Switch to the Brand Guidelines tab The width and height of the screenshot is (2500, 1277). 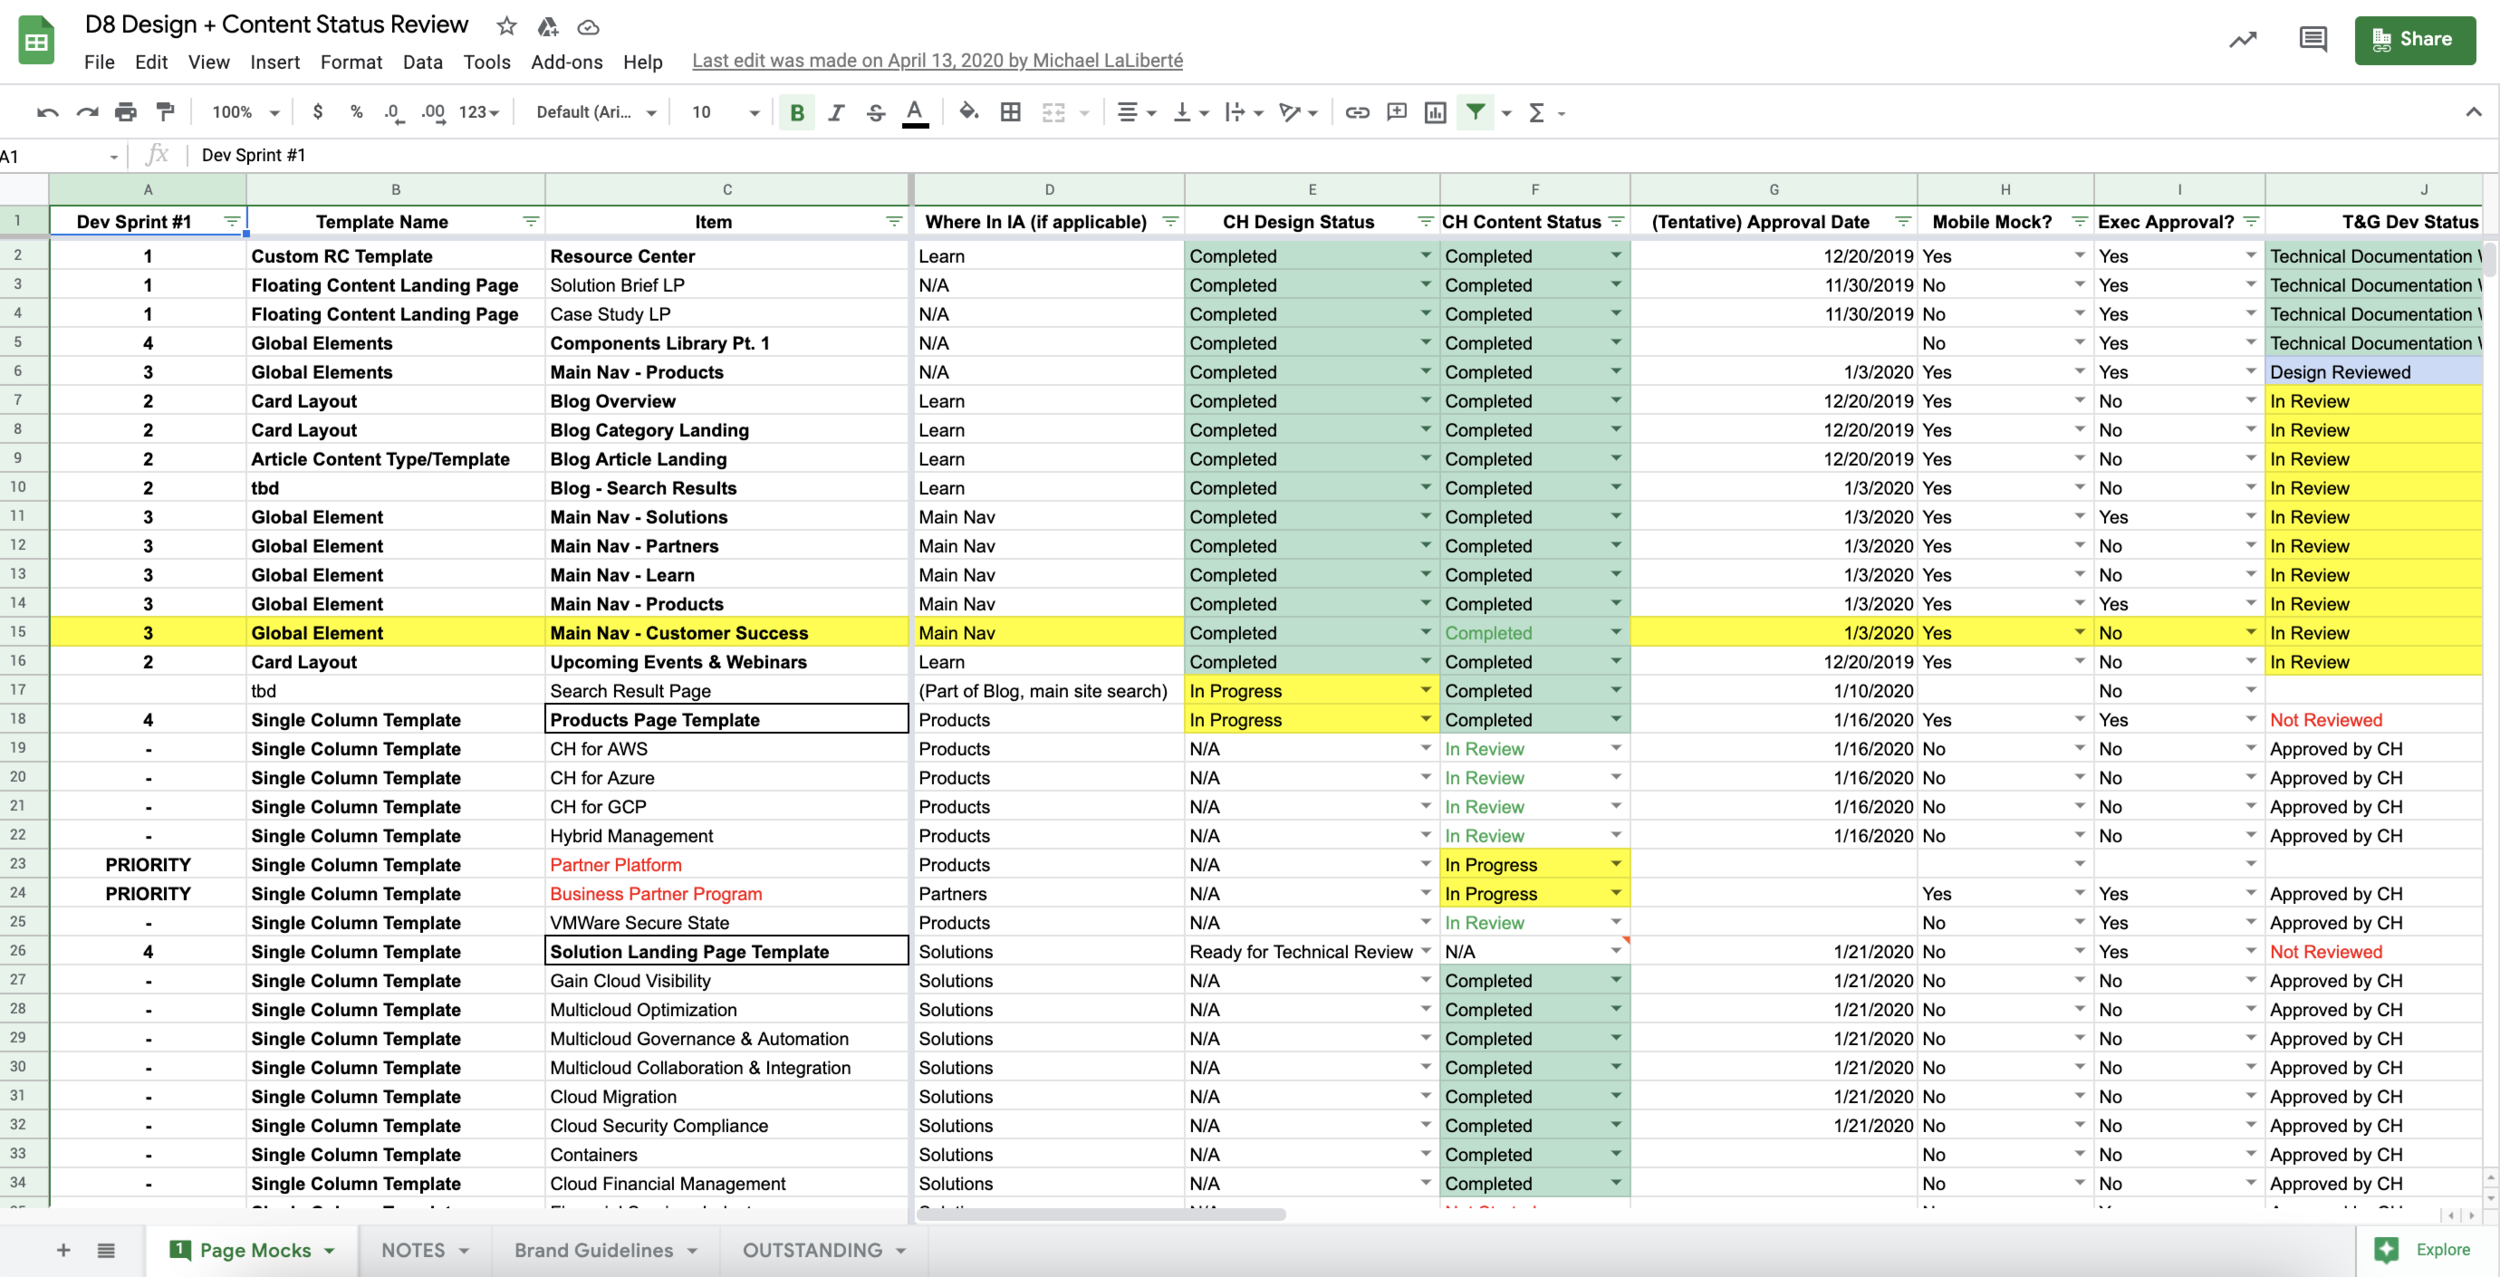tap(592, 1249)
